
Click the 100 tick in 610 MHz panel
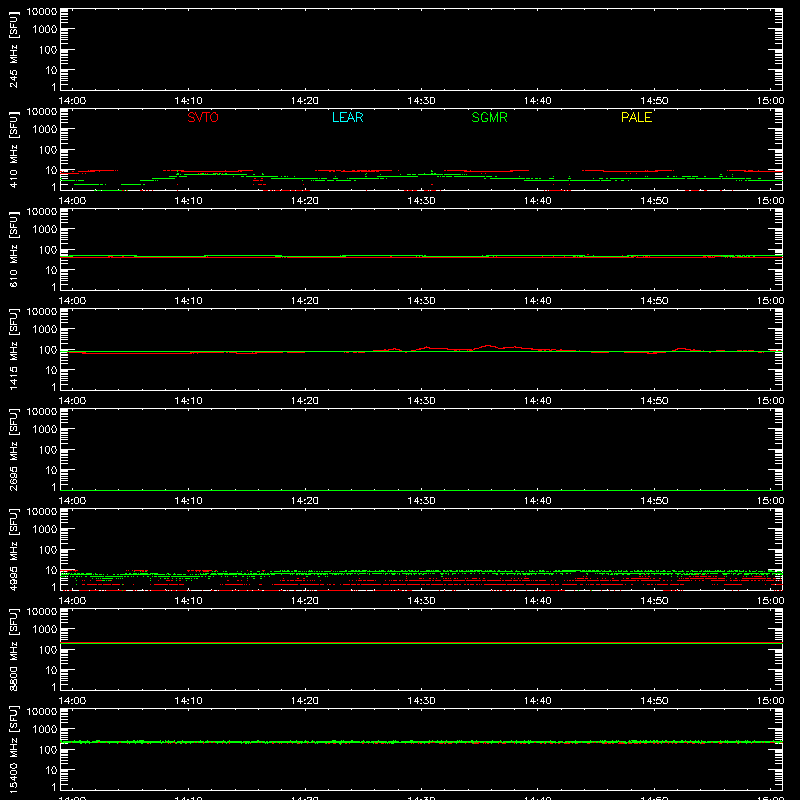(x=48, y=249)
